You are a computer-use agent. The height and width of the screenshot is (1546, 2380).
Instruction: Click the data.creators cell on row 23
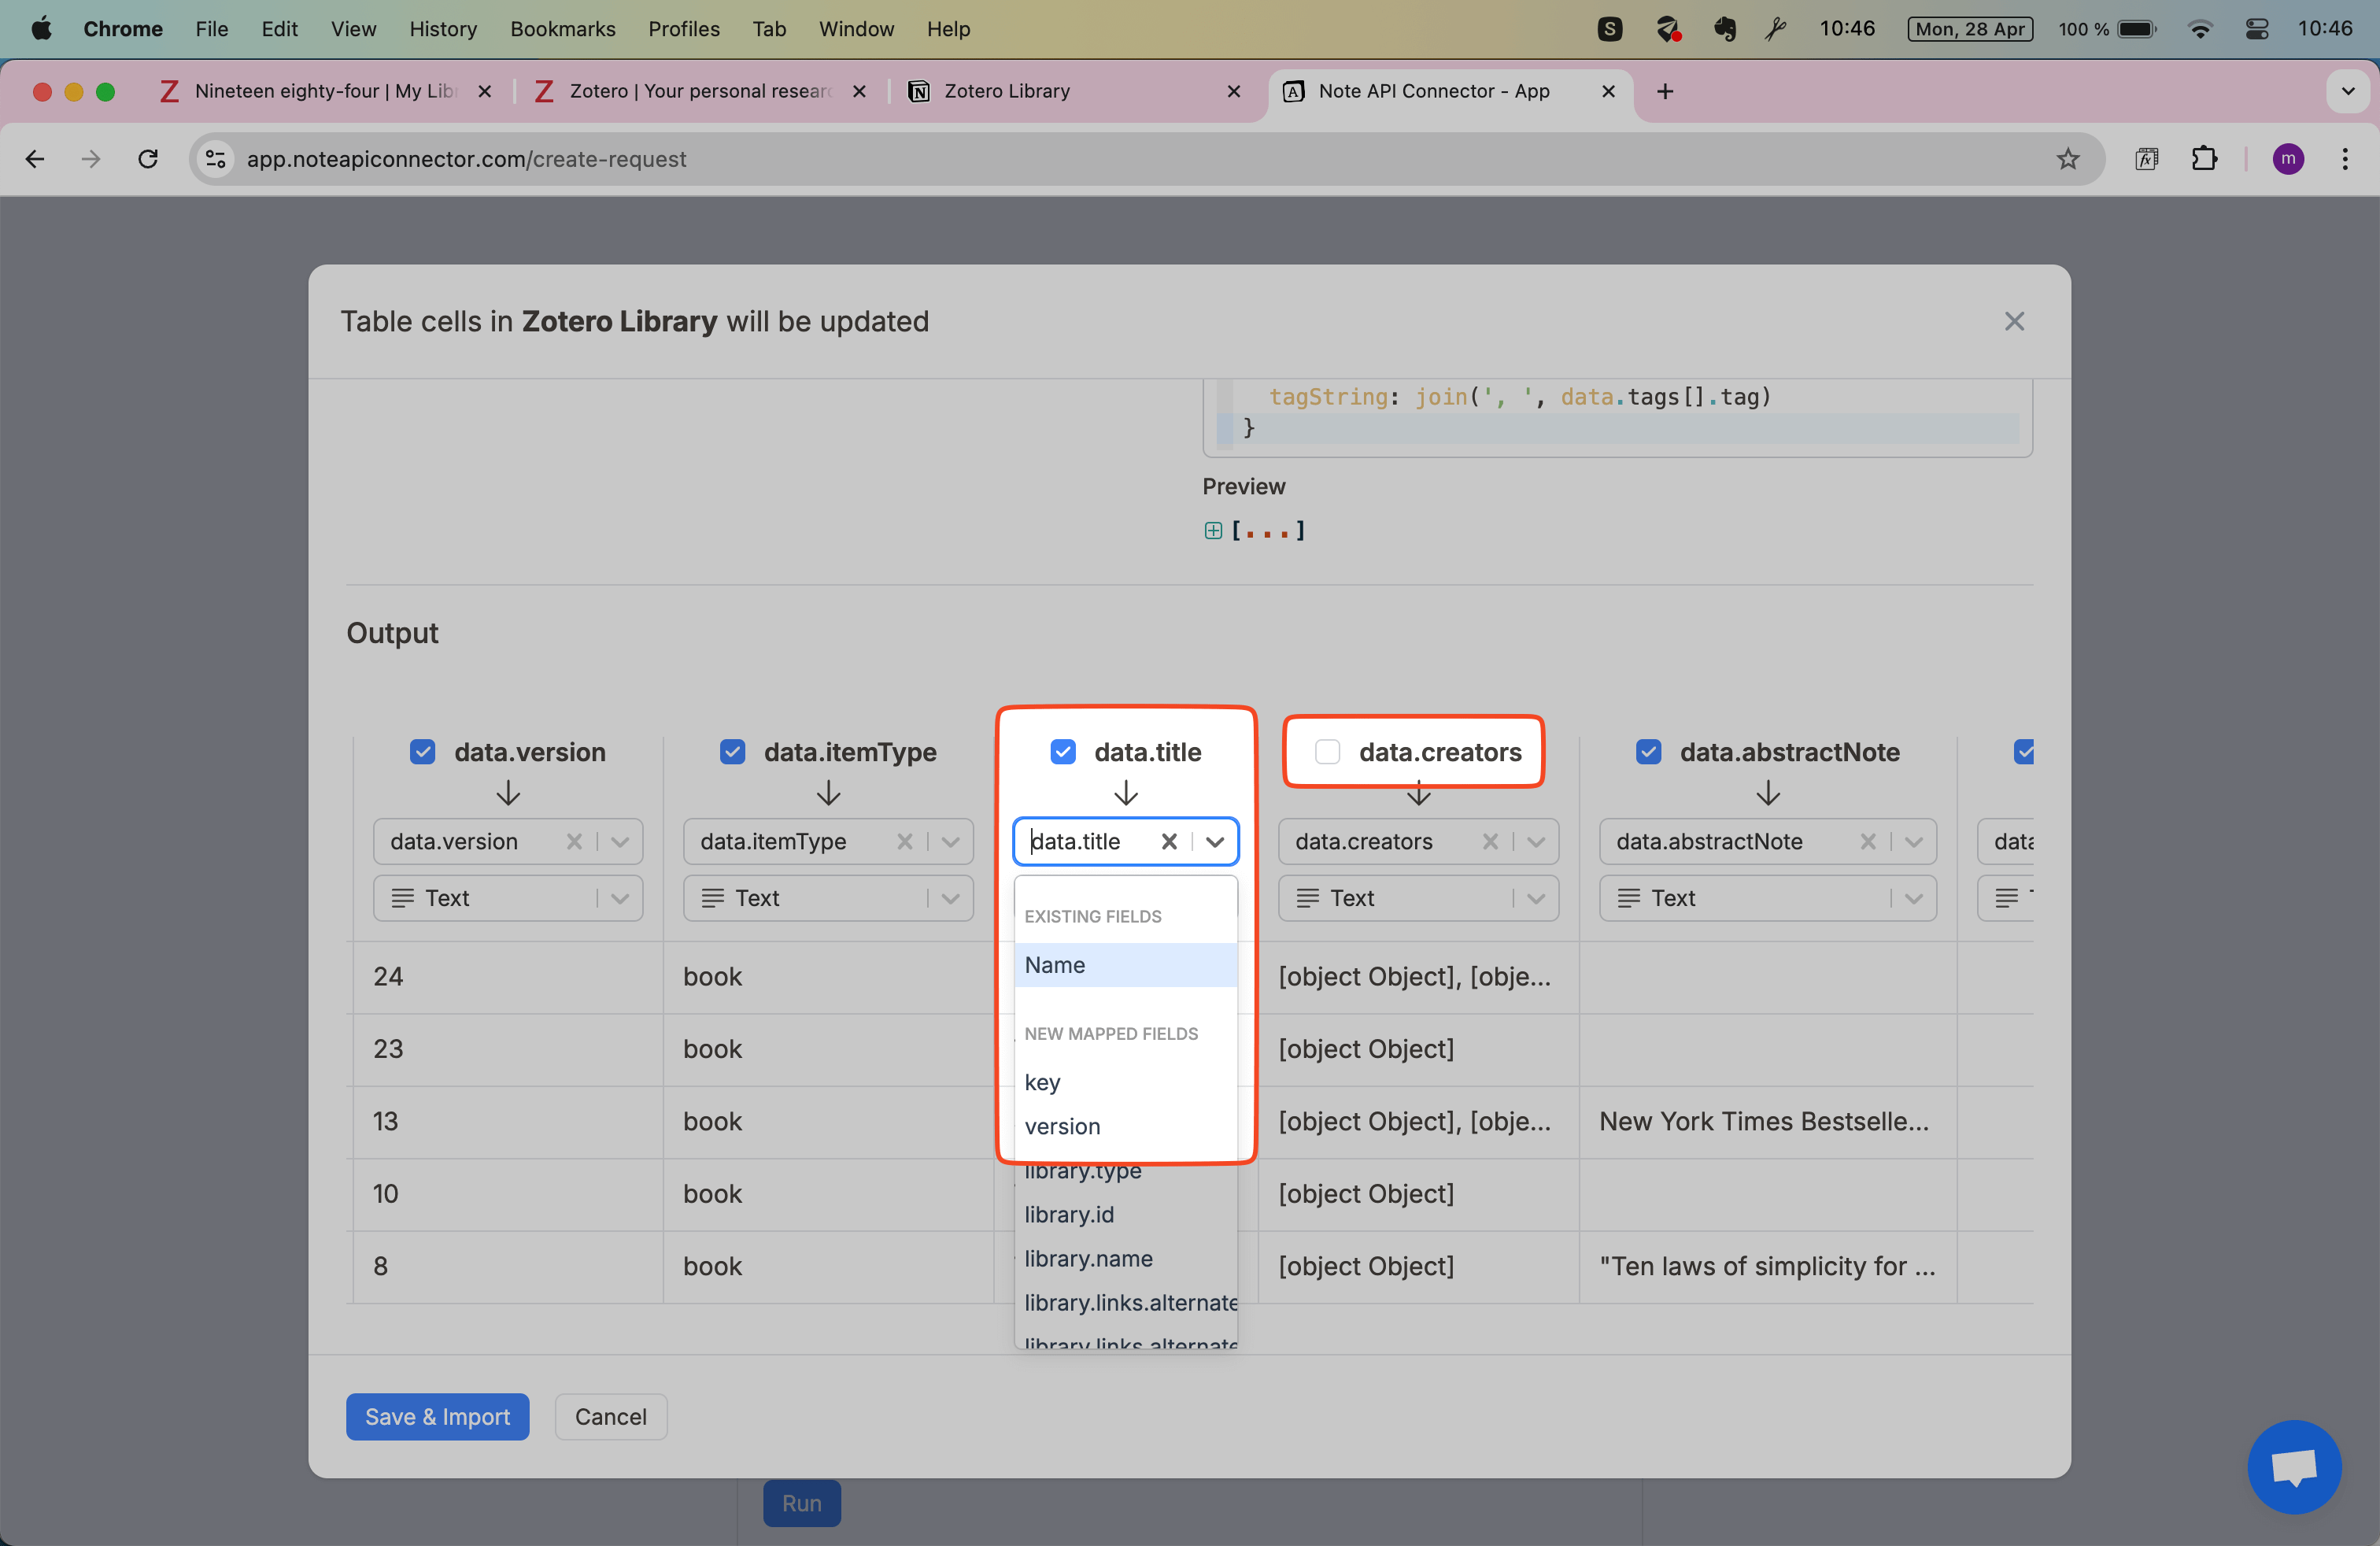pos(1418,1049)
